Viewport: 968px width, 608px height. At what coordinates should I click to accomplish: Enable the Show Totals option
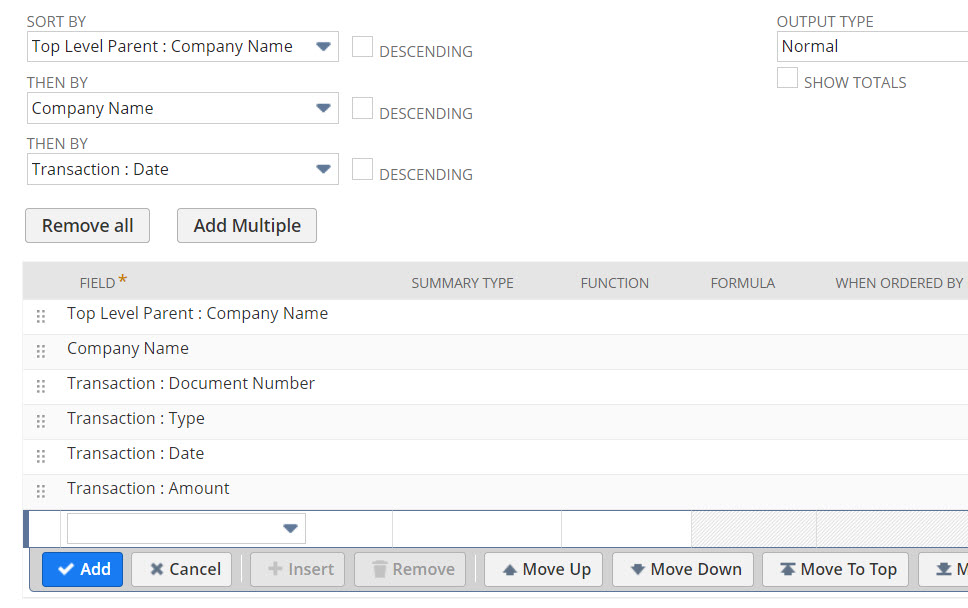787,77
